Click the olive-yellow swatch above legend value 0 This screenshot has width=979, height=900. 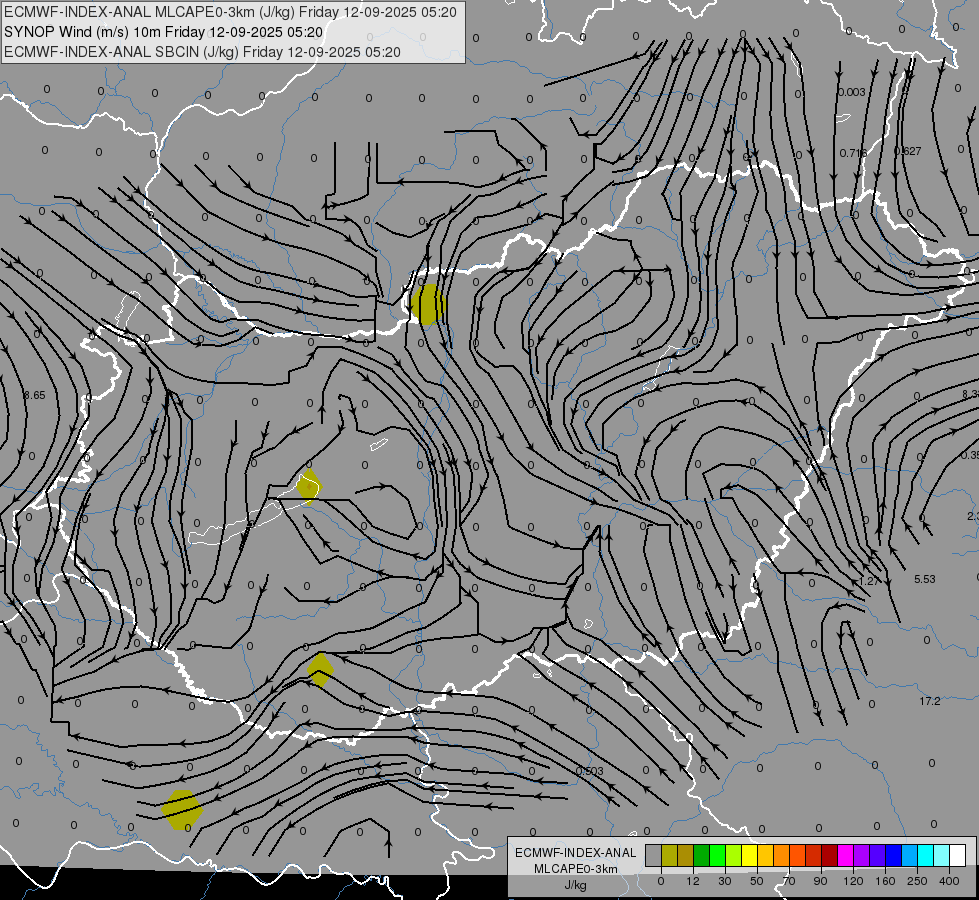669,855
